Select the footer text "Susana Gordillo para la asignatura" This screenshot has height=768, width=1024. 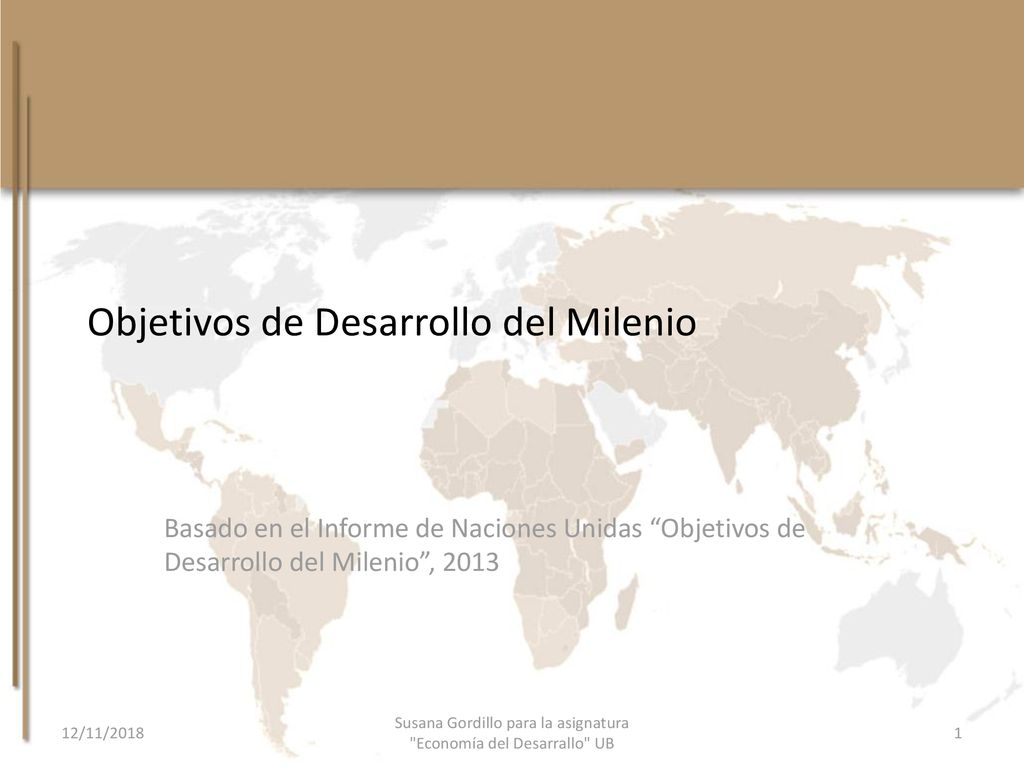[511, 723]
